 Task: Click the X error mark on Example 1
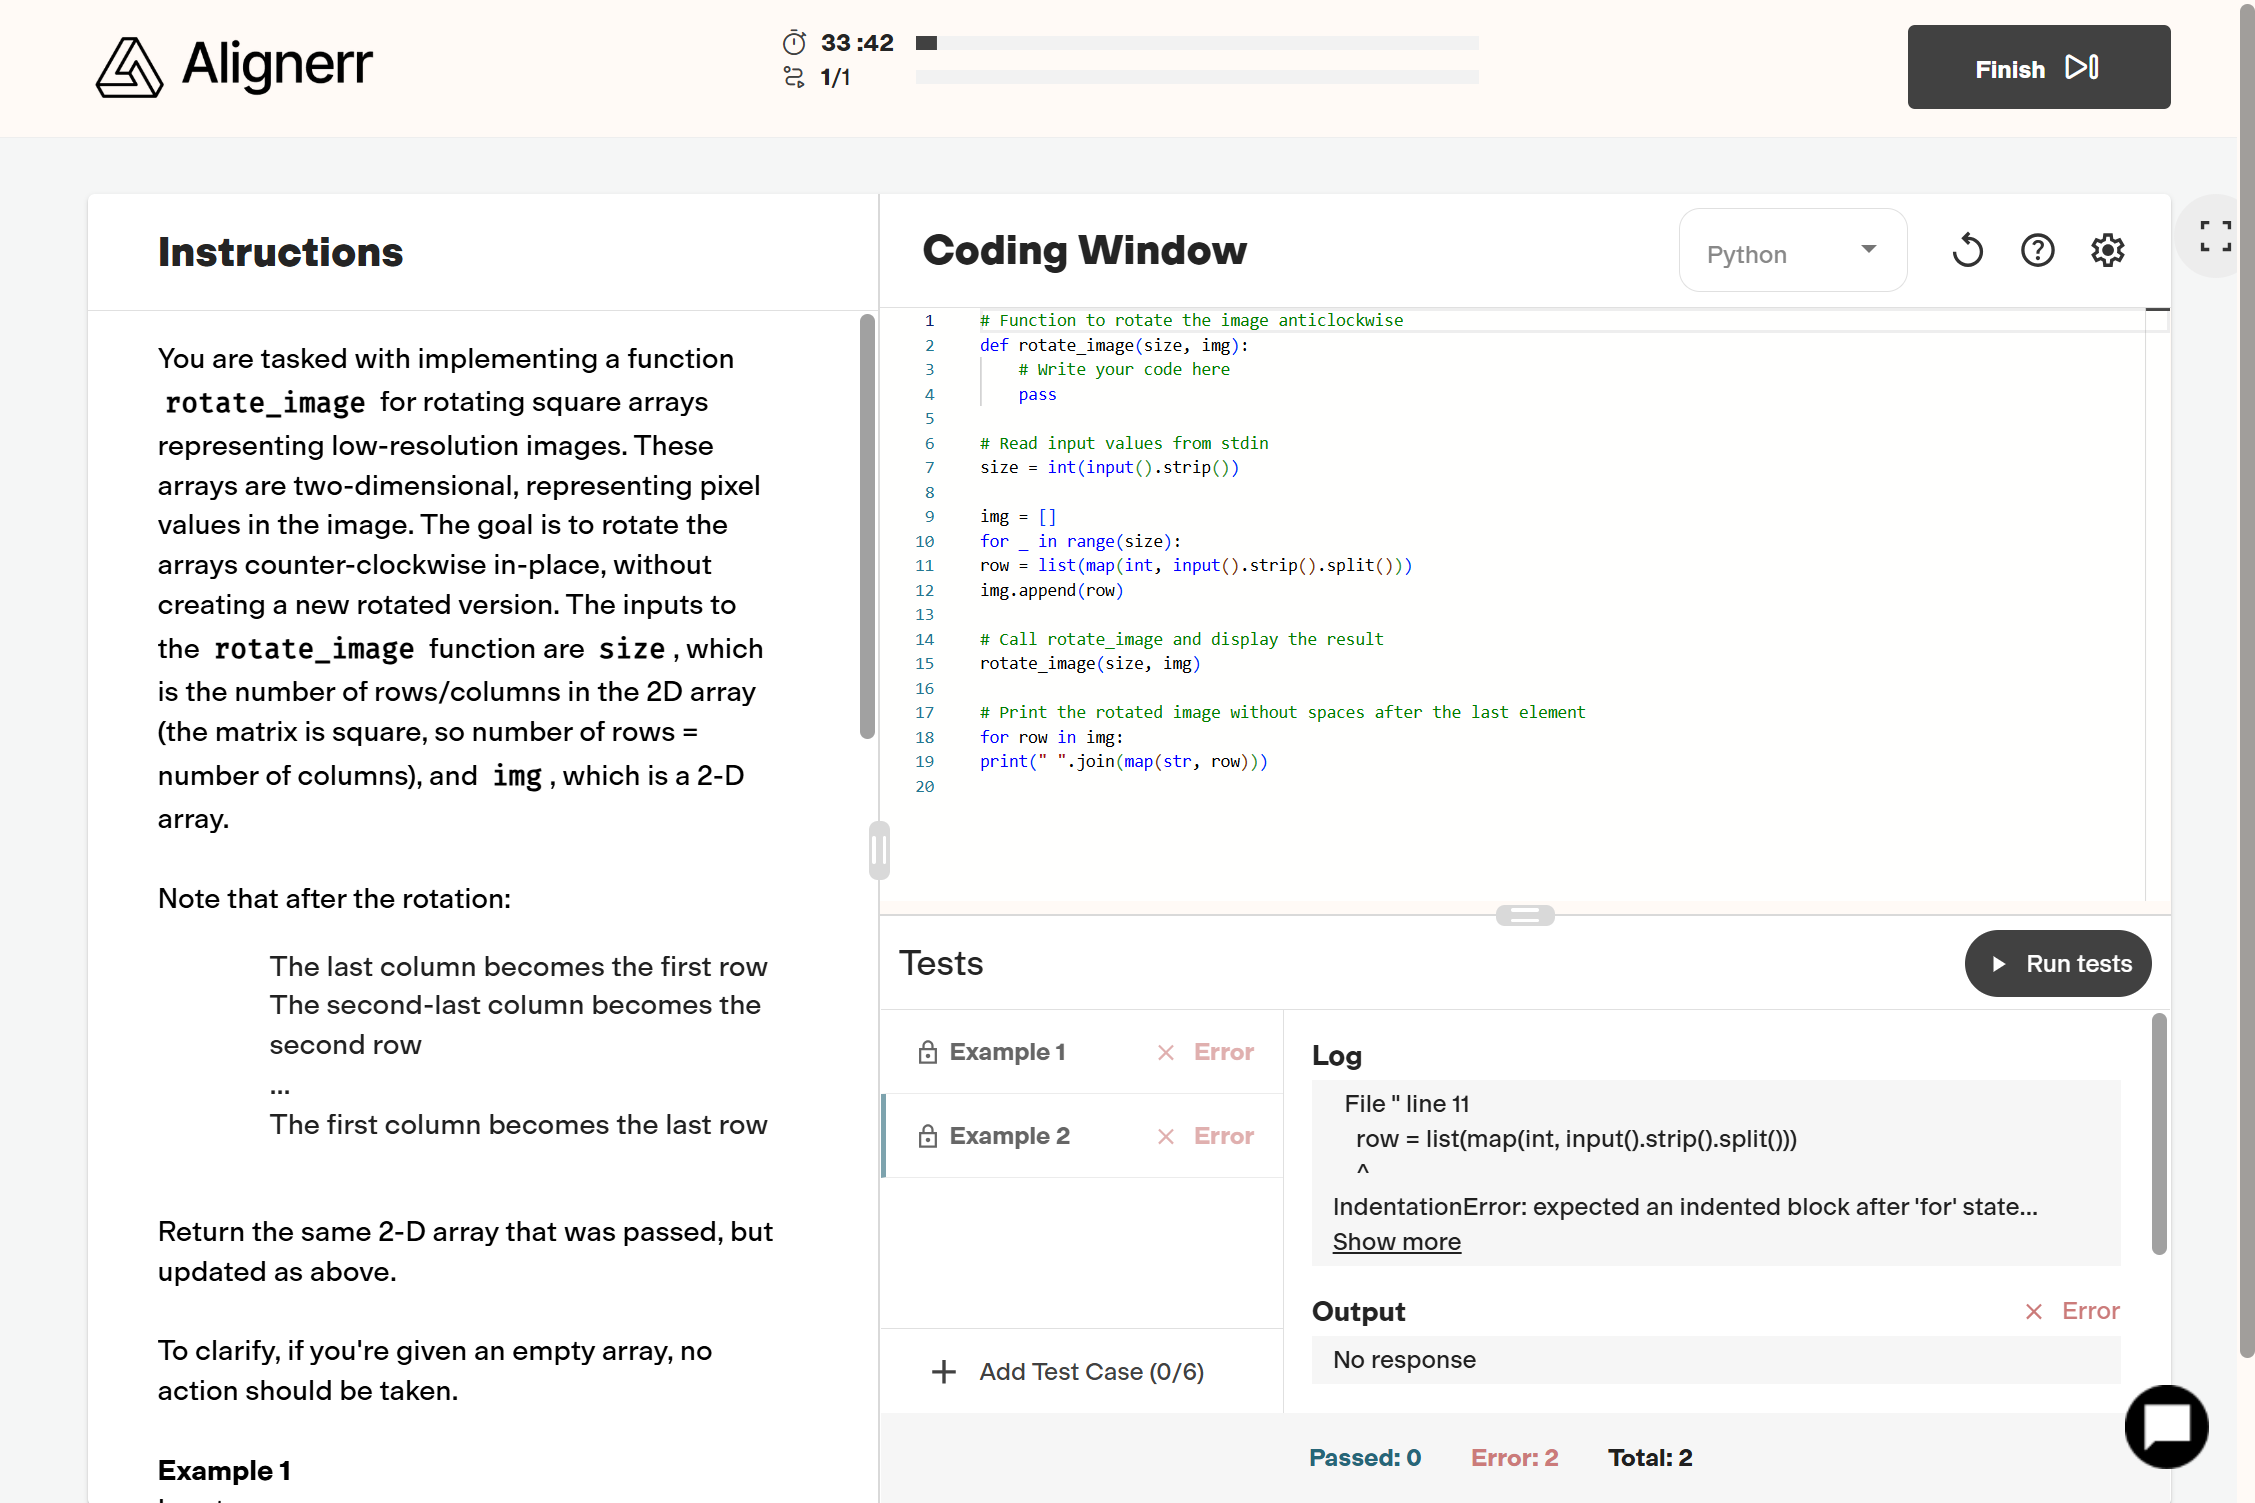[x=1165, y=1052]
